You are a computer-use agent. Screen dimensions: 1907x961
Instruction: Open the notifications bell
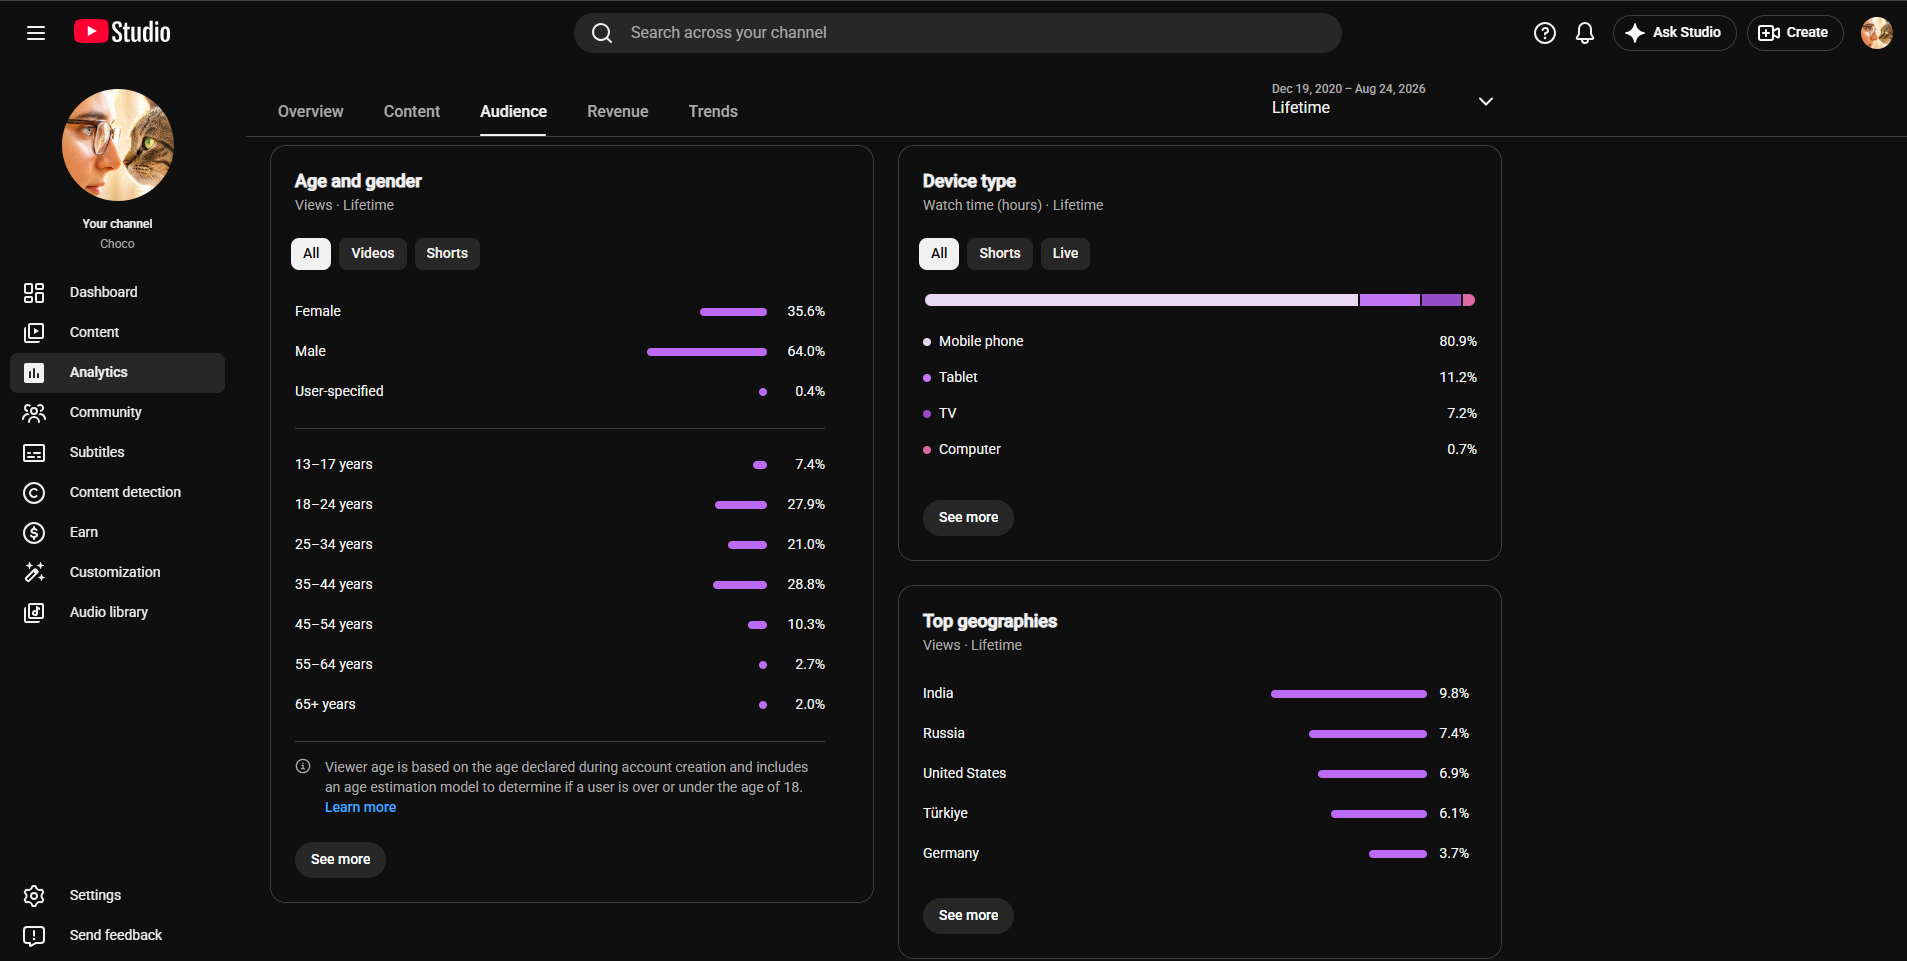tap(1585, 33)
